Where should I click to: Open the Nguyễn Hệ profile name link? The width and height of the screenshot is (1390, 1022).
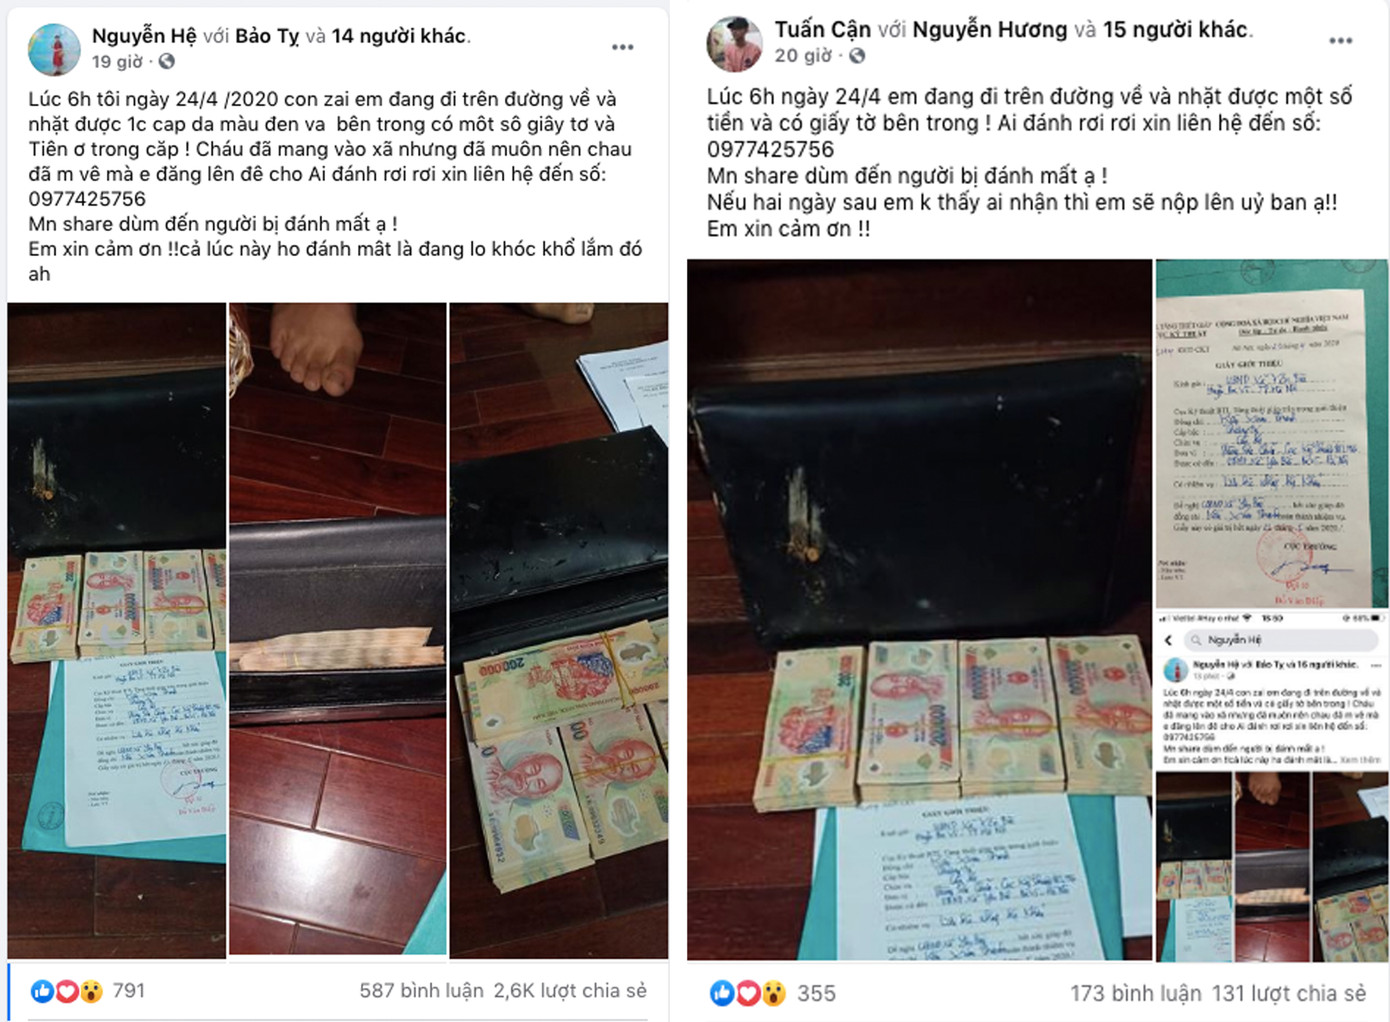point(144,36)
